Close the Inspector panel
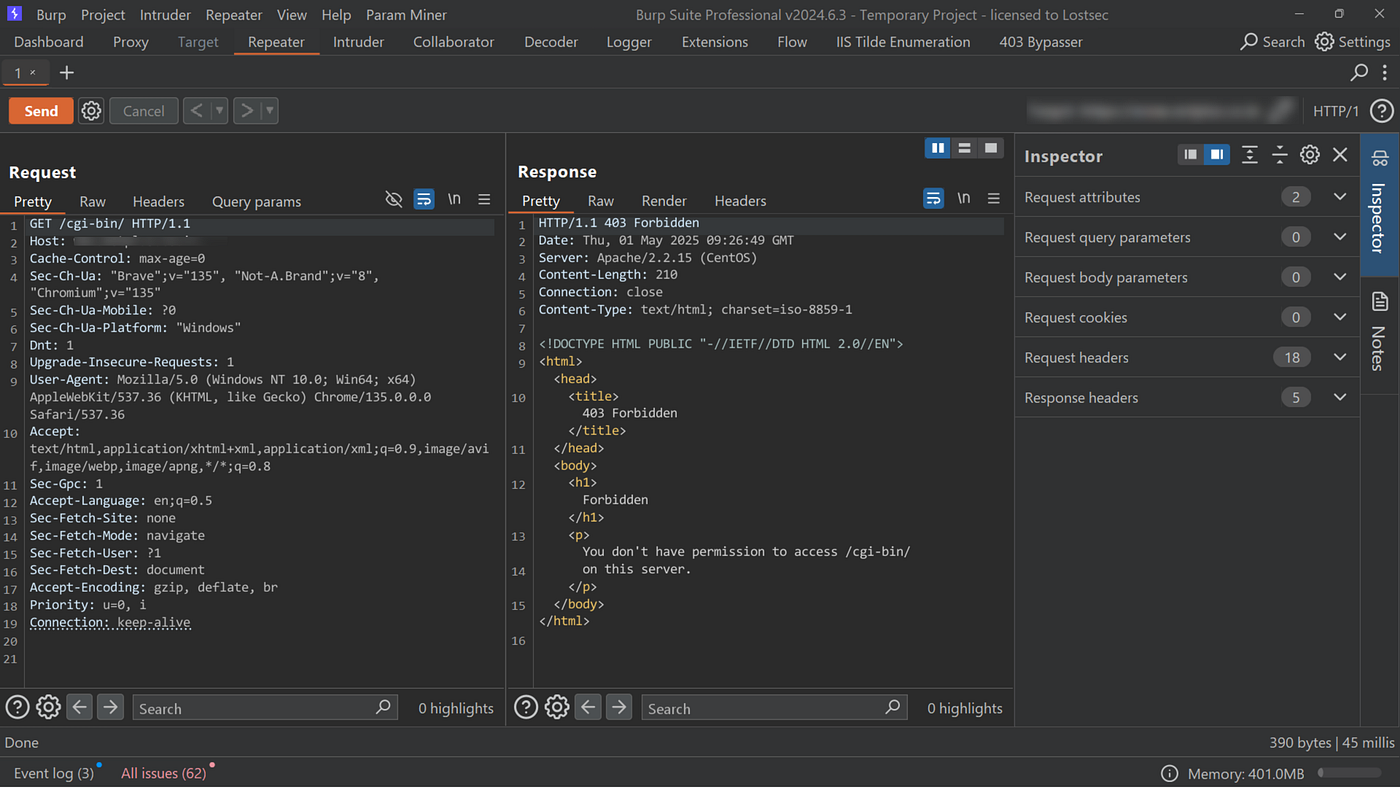 click(1340, 155)
